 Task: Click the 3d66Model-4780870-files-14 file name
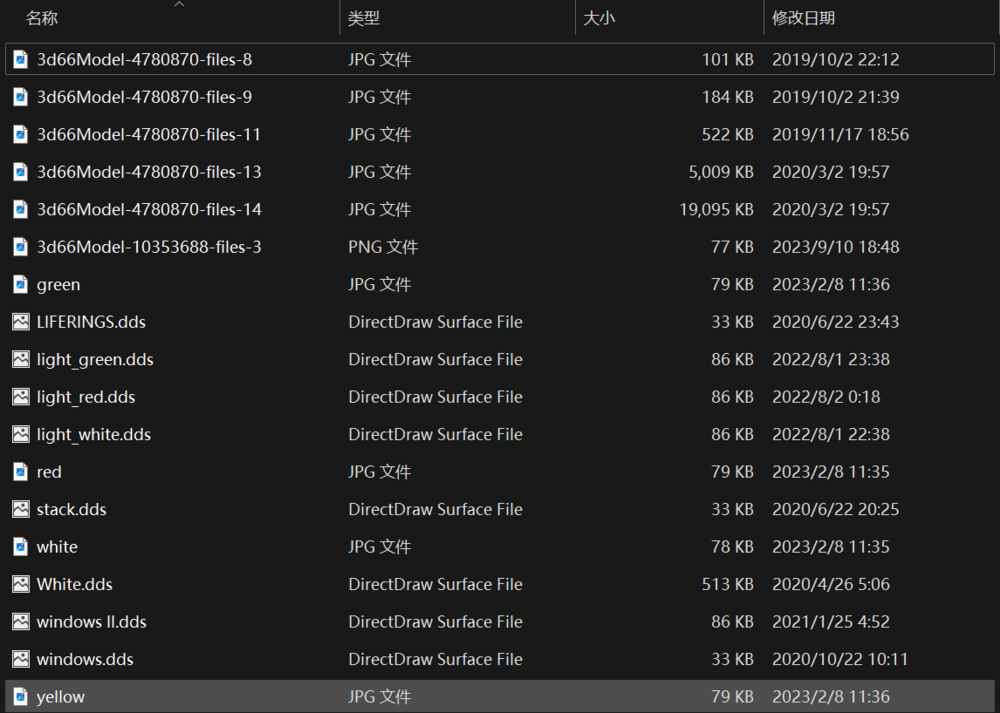pos(149,210)
